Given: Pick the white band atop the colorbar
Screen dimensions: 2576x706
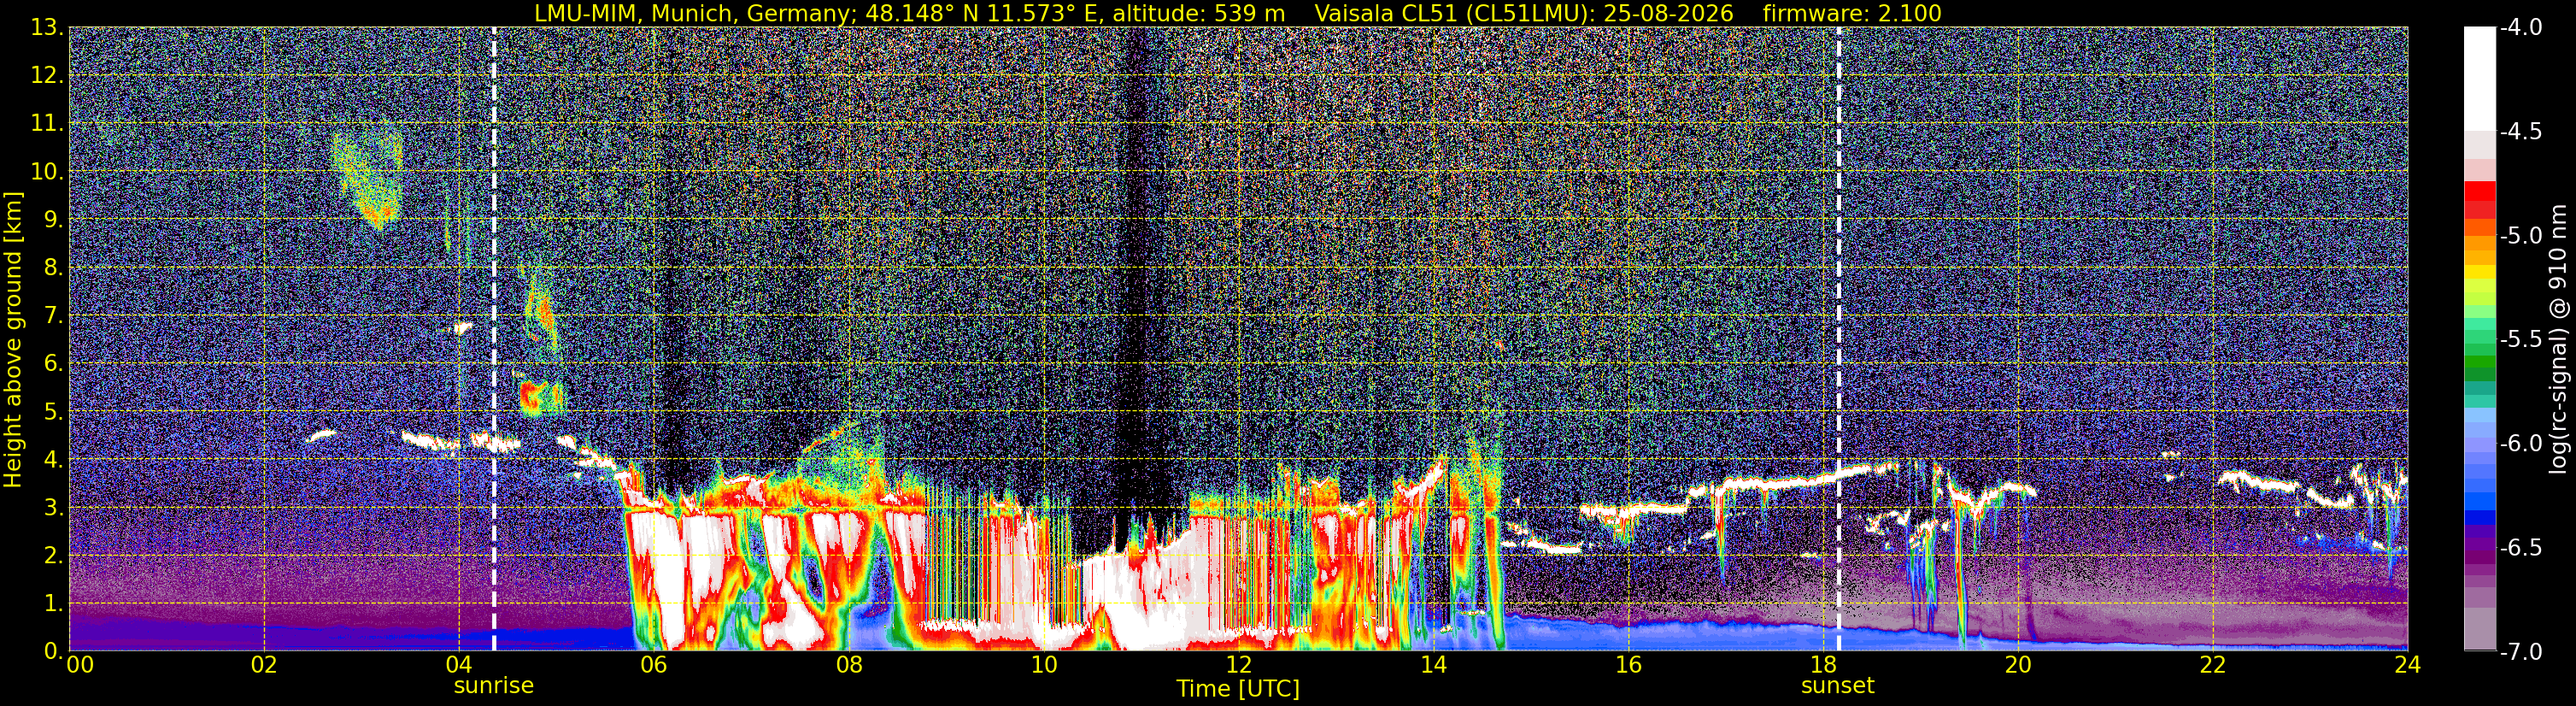Looking at the screenshot, I should point(2480,78).
